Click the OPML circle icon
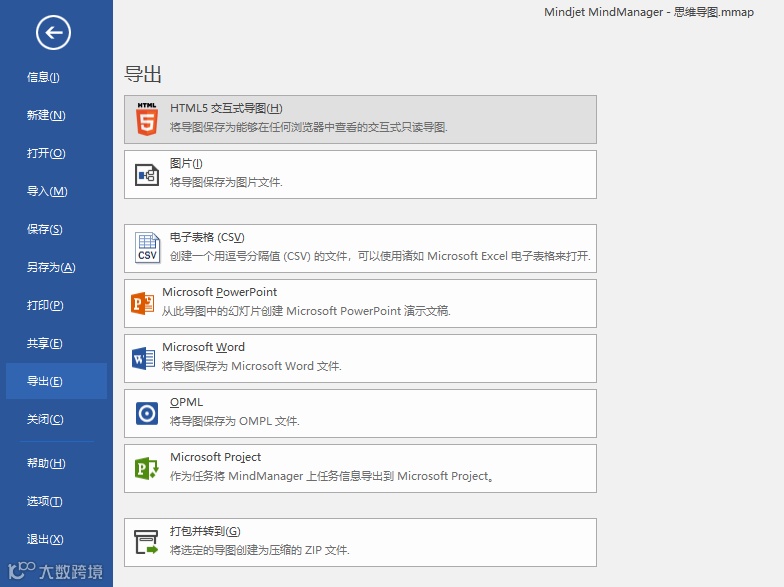The image size is (784, 587). pos(147,414)
